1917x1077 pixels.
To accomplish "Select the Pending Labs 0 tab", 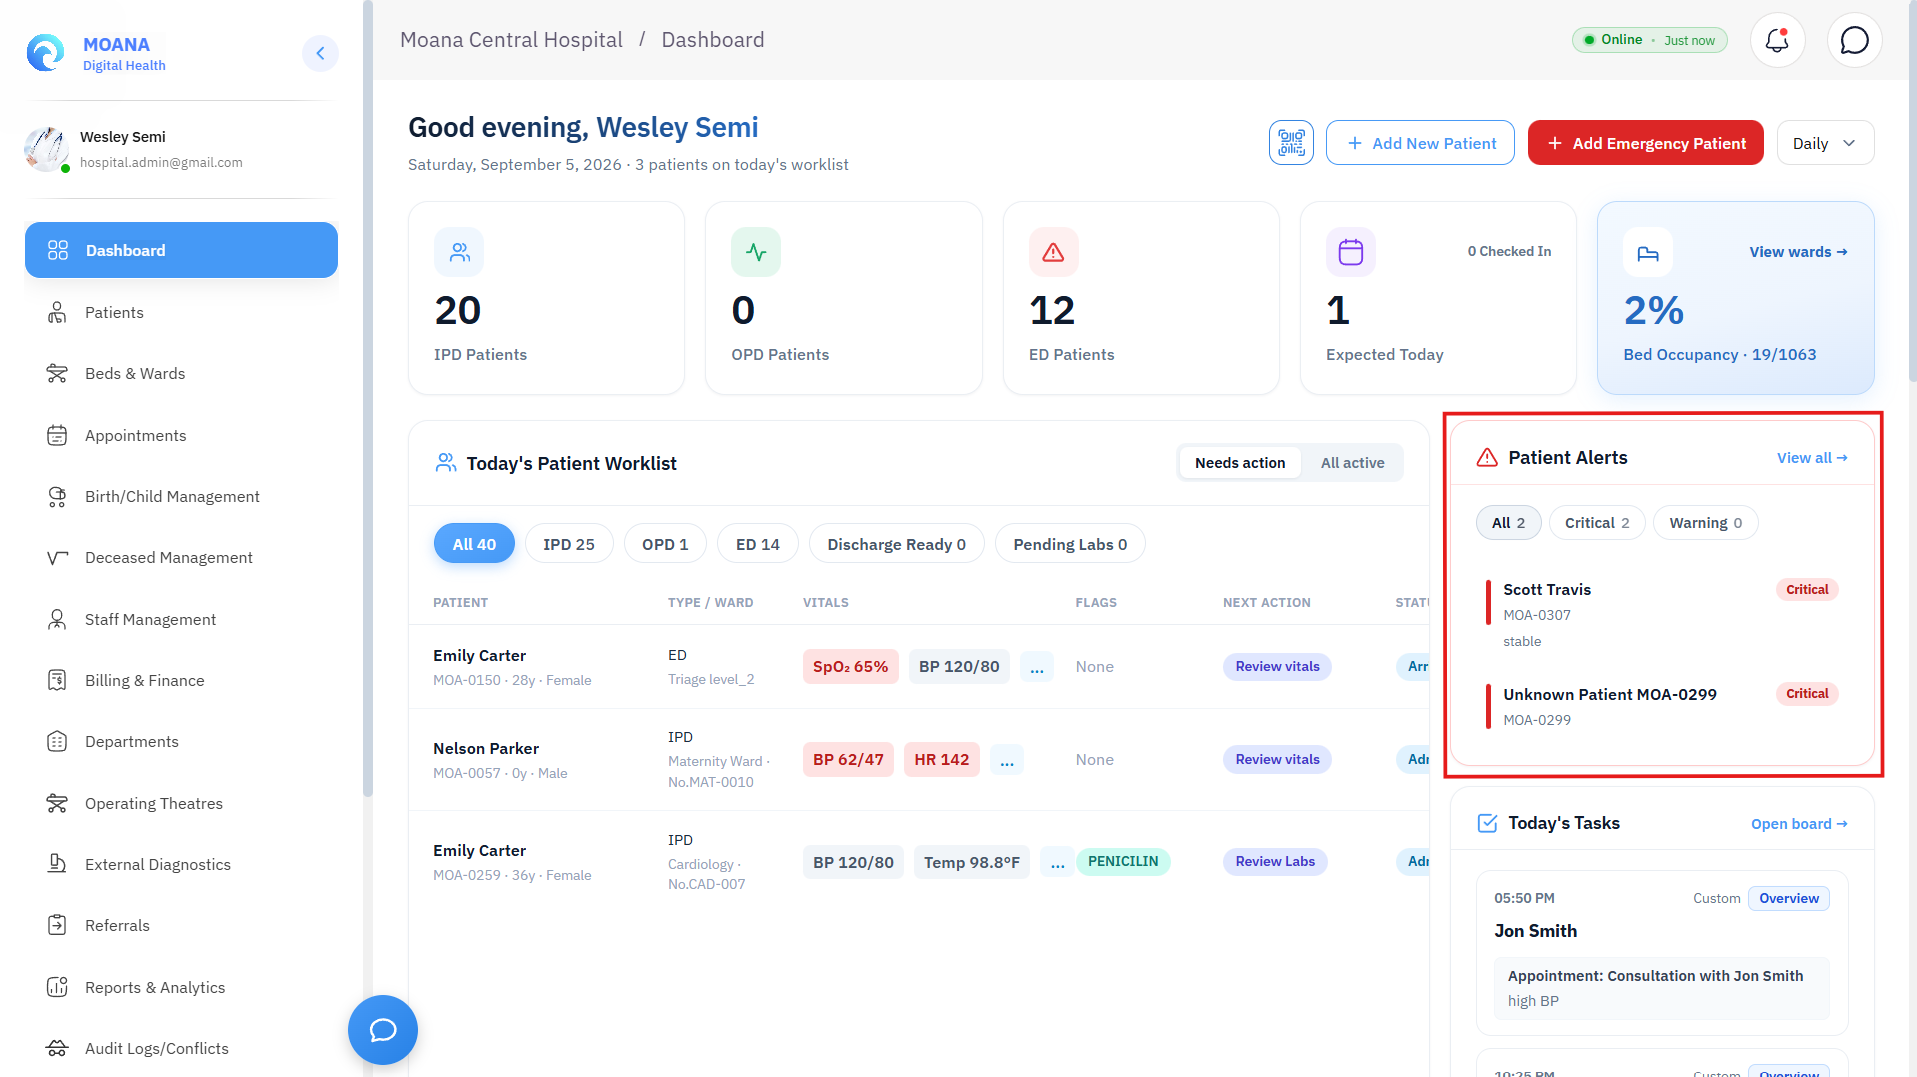I will (1070, 544).
